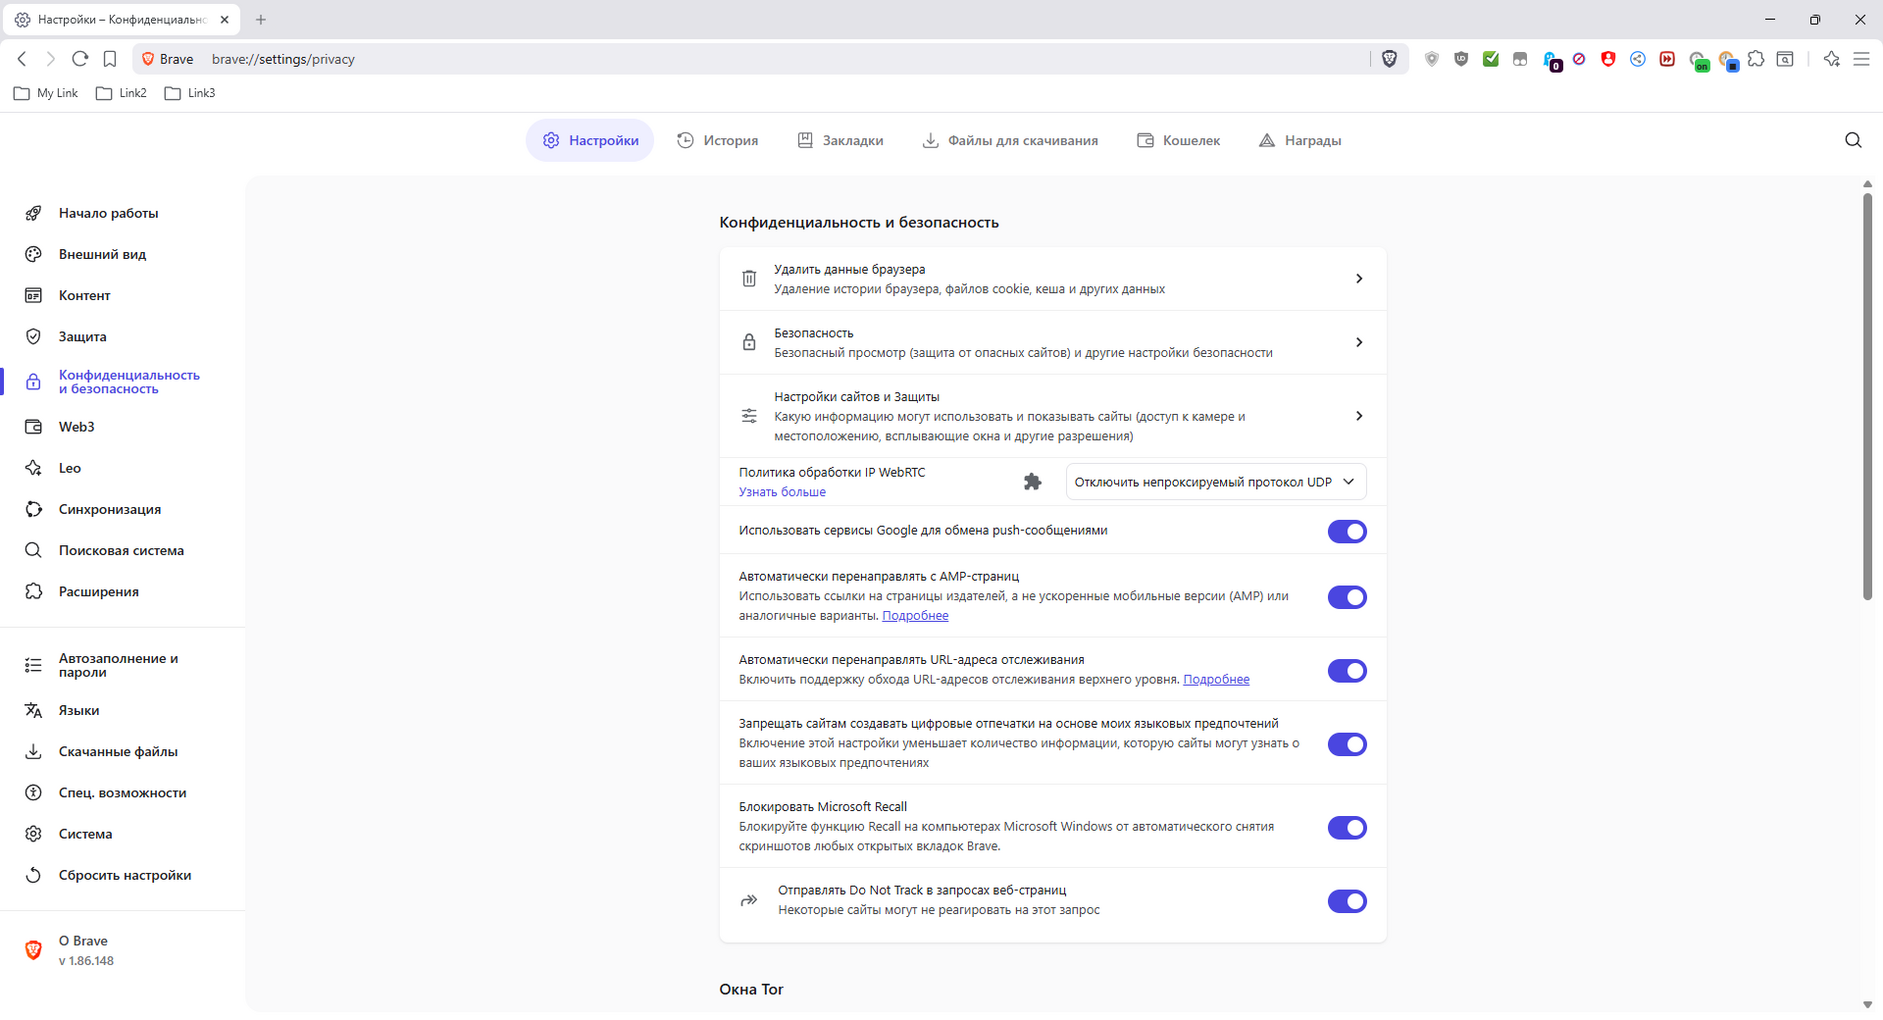
Task: Open the Подробнее link about AMP pages
Action: pos(915,615)
